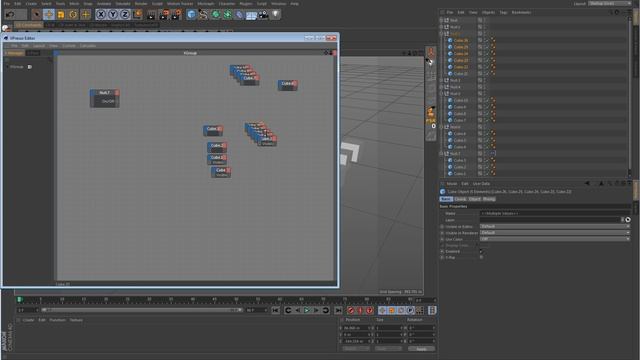Play the animation forward
The width and height of the screenshot is (640, 360).
(x=307, y=311)
